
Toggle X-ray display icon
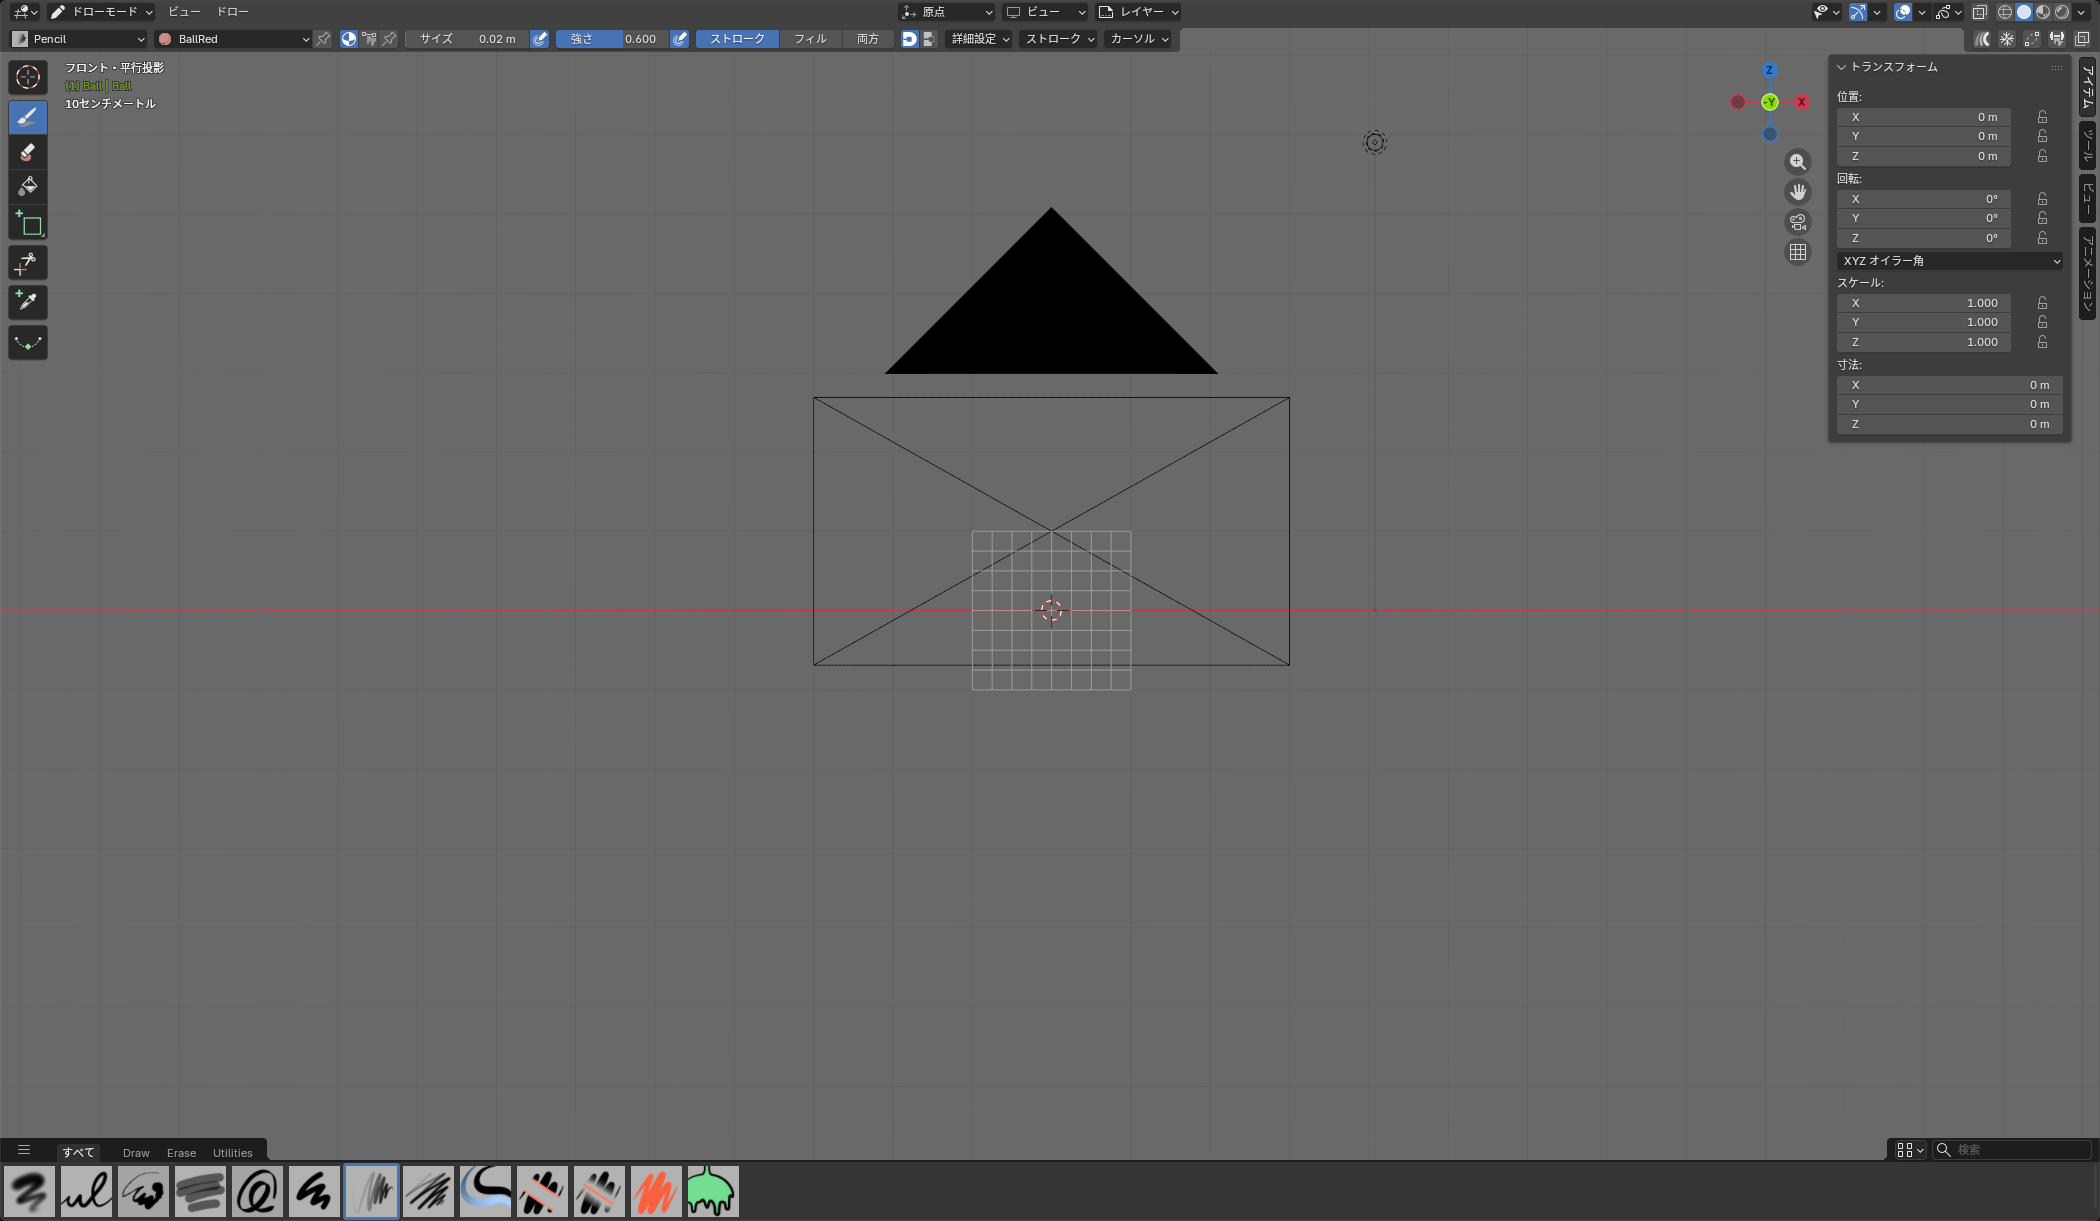point(1979,12)
